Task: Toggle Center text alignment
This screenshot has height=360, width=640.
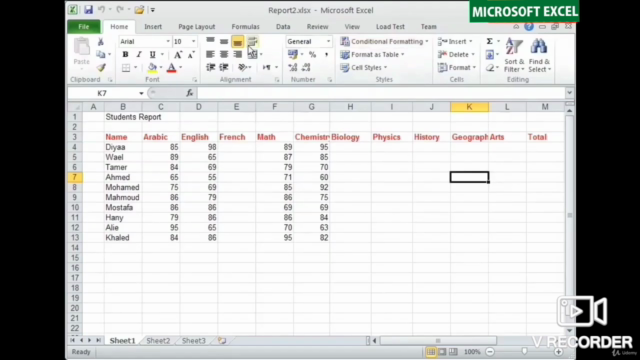Action: (x=224, y=54)
